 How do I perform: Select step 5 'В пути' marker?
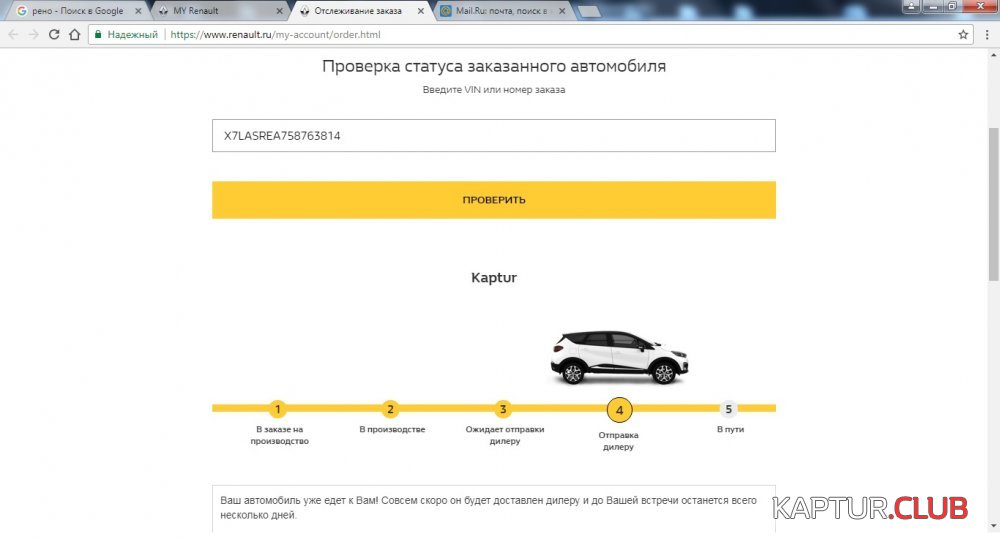pos(729,409)
